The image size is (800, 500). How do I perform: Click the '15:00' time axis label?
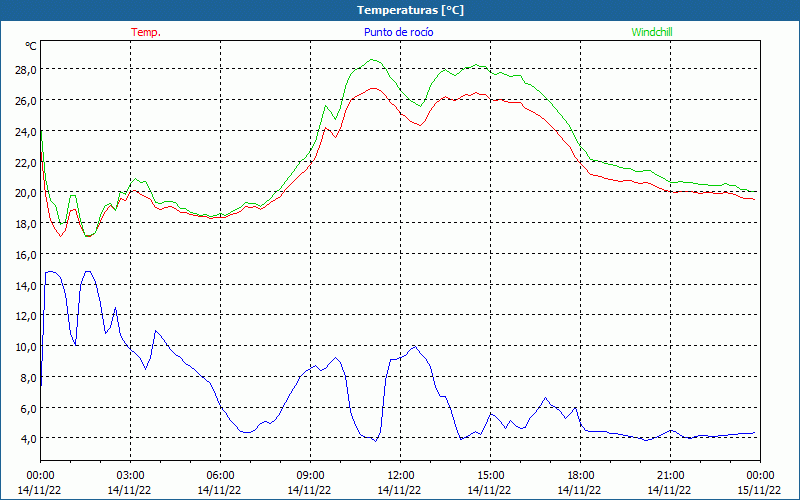point(490,476)
